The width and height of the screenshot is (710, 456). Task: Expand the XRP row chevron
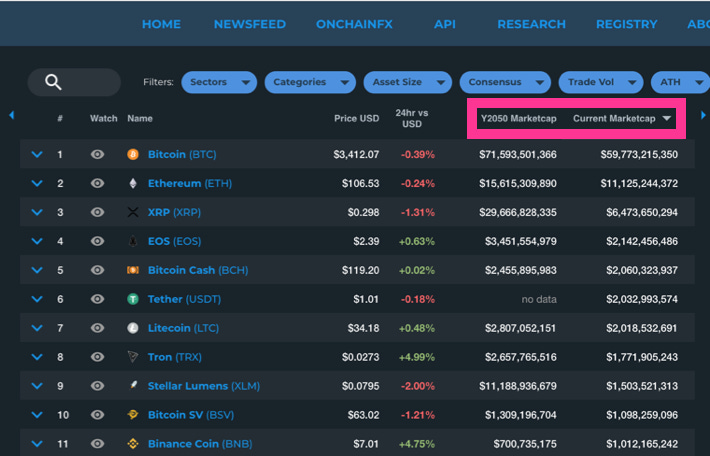[x=37, y=212]
